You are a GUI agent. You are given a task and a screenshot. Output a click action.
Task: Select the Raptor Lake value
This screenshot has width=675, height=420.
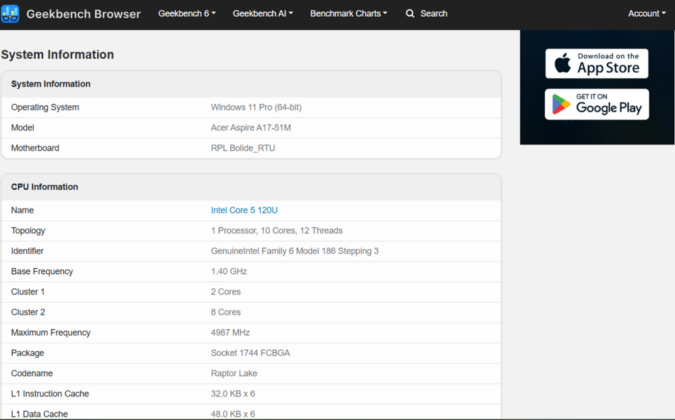pyautogui.click(x=234, y=373)
